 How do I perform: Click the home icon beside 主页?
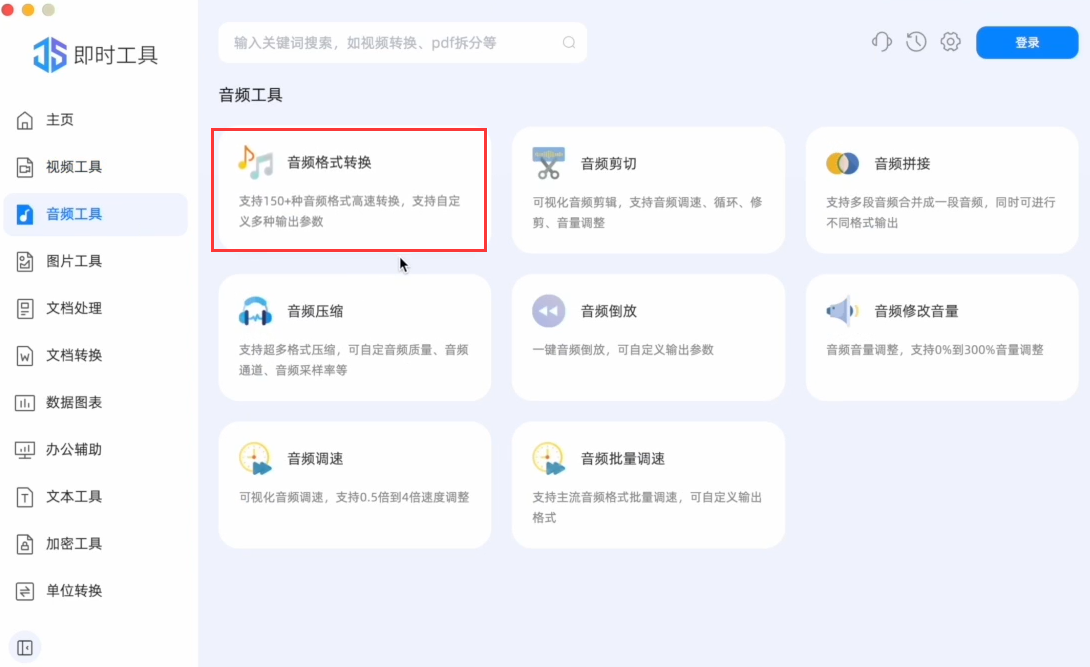[24, 120]
